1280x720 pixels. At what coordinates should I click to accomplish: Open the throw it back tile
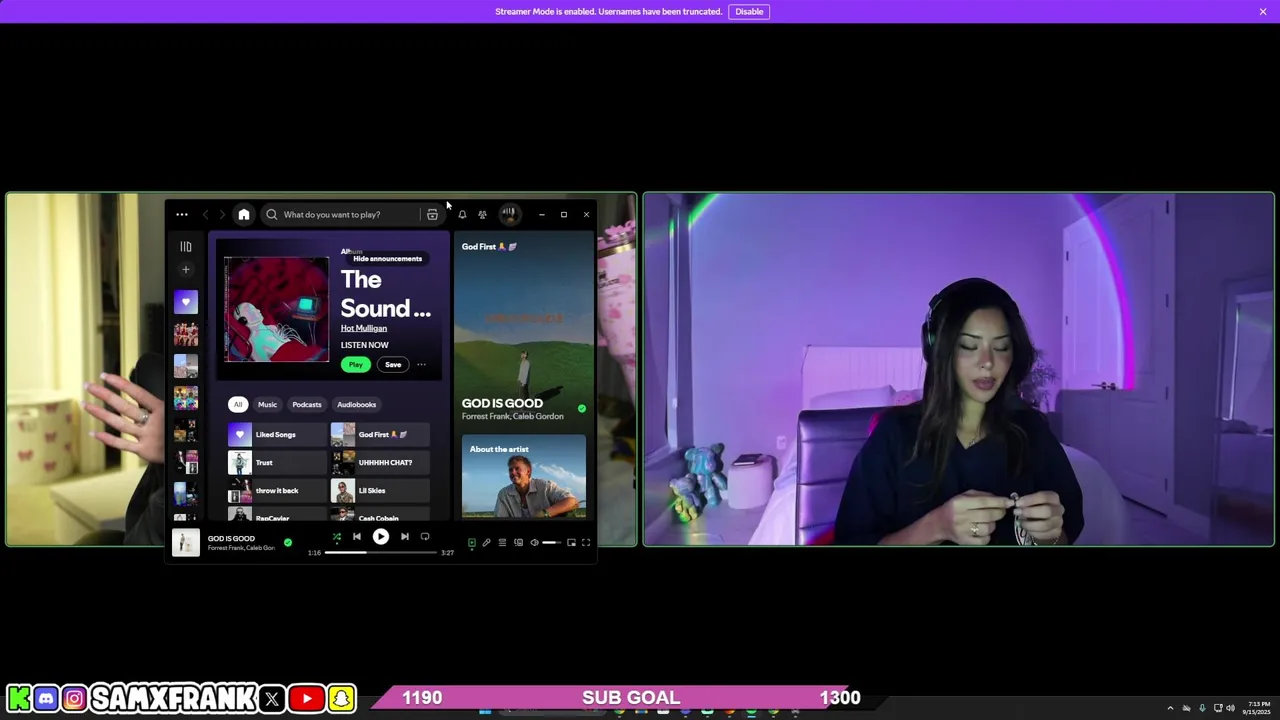tap(277, 490)
